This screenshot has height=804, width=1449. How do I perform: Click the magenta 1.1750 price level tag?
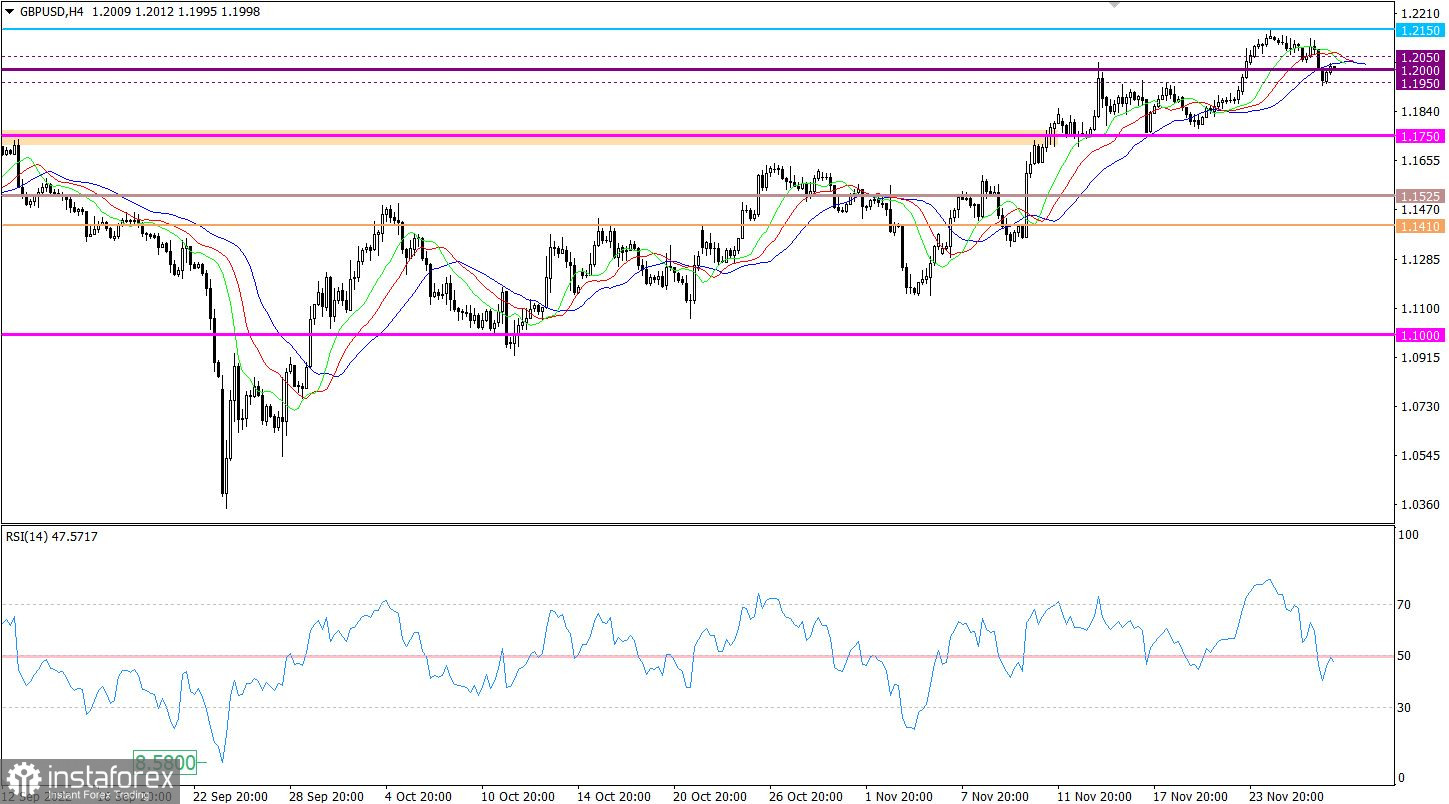[1421, 136]
